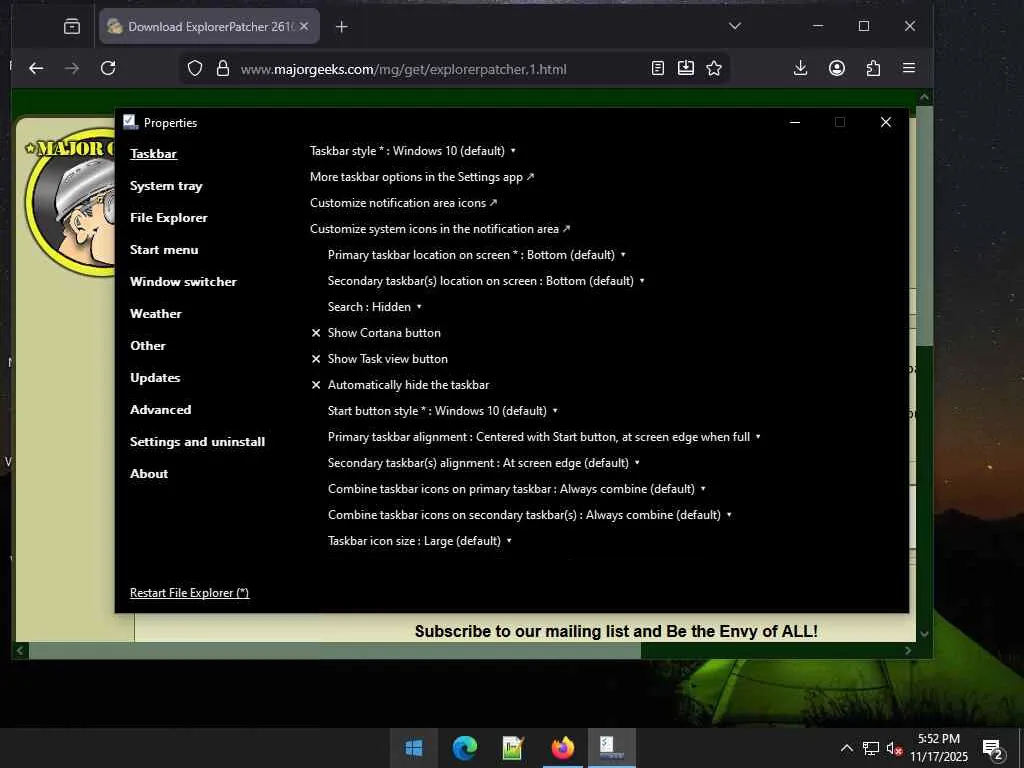1024x768 pixels.
Task: Click the muted volume tray icon
Action: tap(894, 748)
